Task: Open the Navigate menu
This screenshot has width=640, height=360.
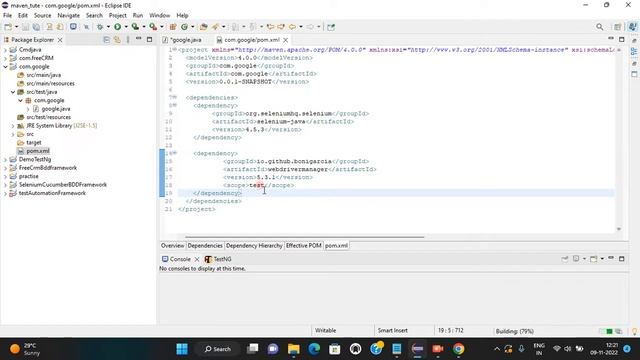Action: click(x=69, y=15)
